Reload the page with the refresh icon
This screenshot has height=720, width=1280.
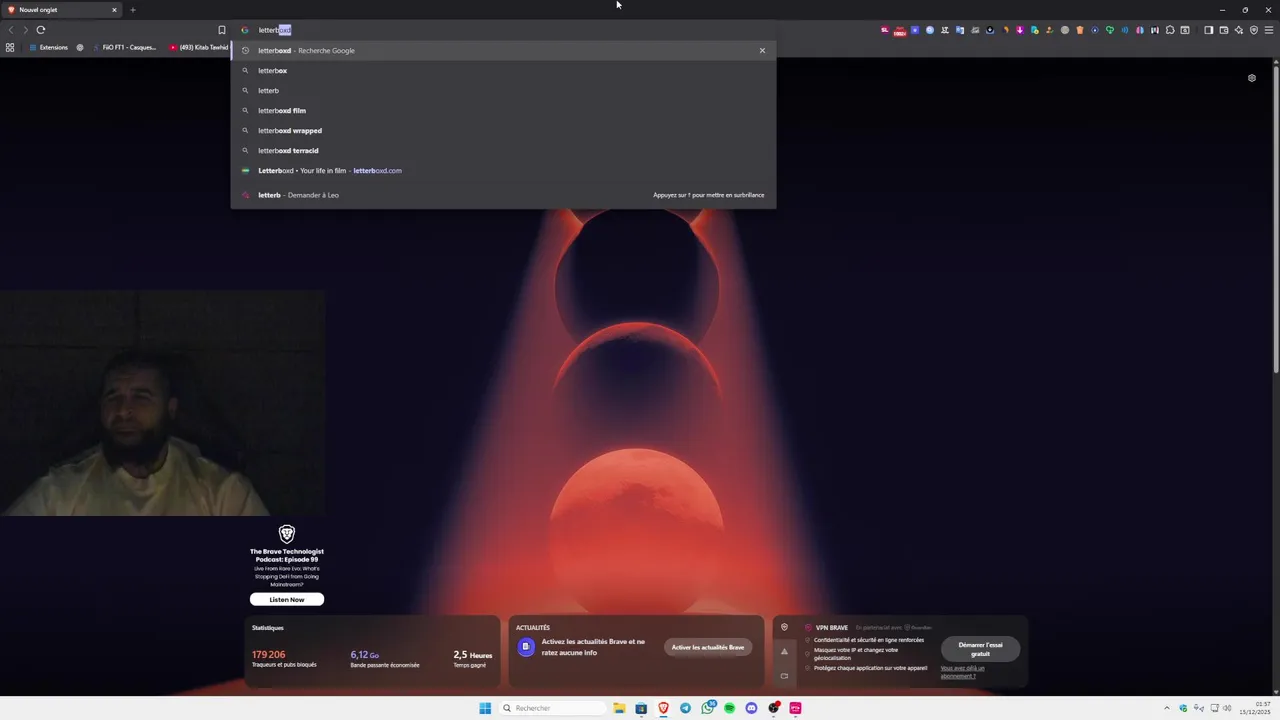(x=41, y=30)
